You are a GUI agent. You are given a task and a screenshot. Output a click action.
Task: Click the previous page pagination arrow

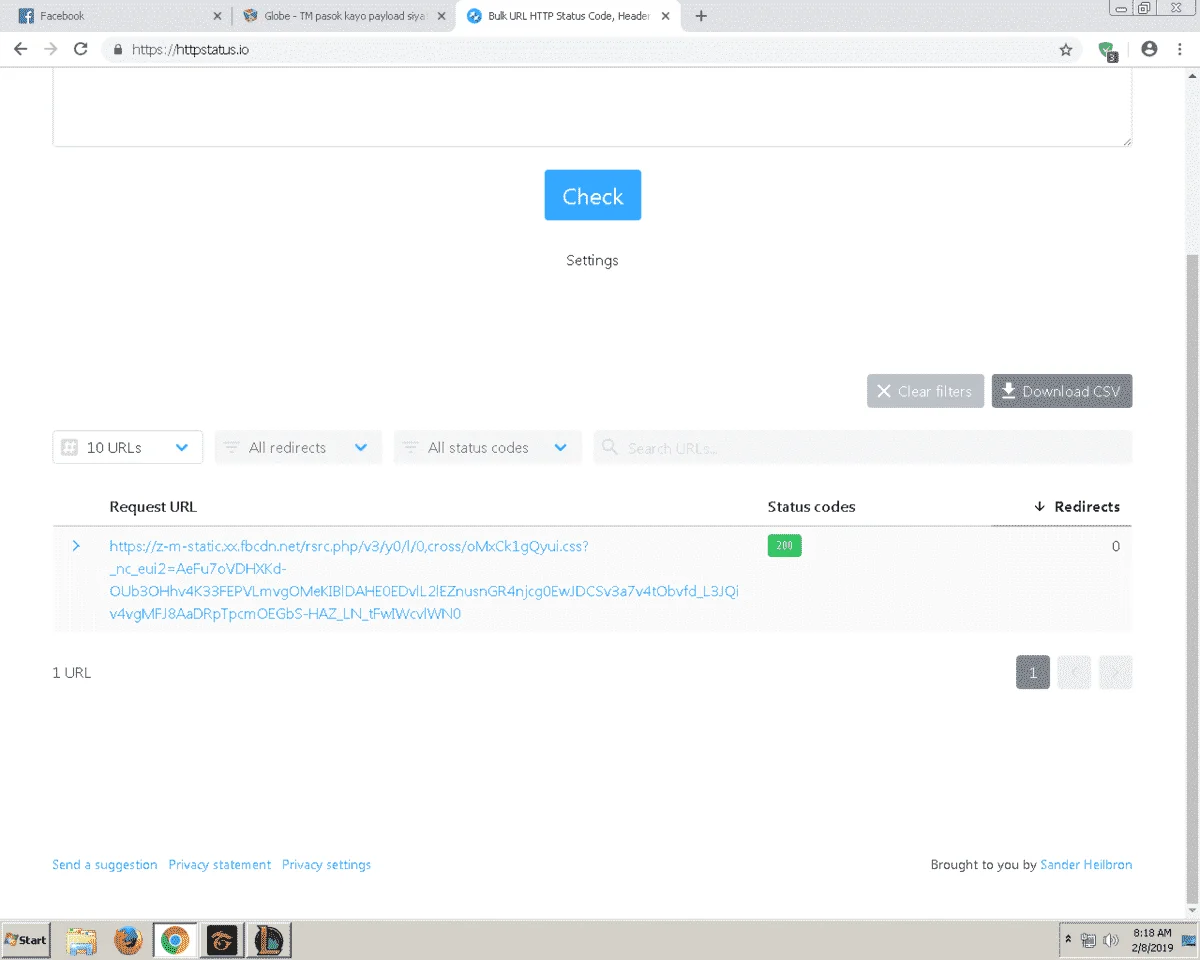(x=1074, y=672)
